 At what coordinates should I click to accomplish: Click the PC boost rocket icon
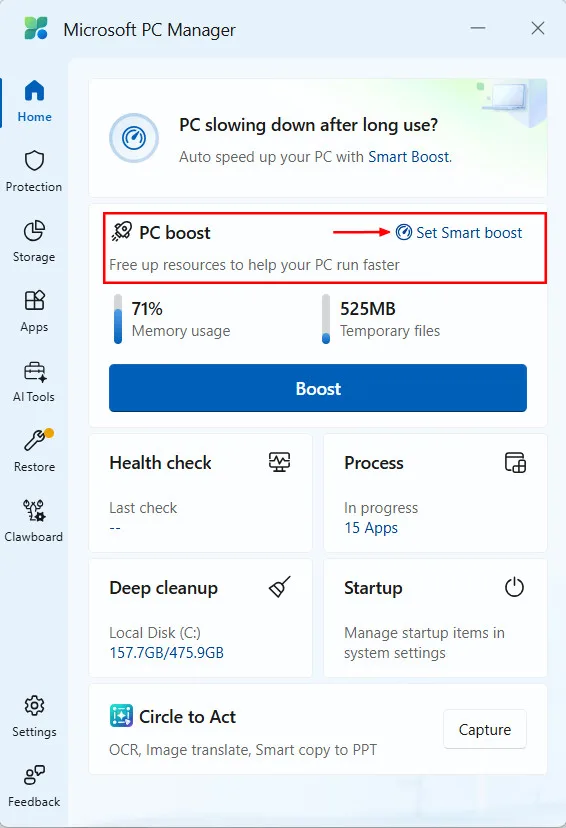click(x=122, y=232)
